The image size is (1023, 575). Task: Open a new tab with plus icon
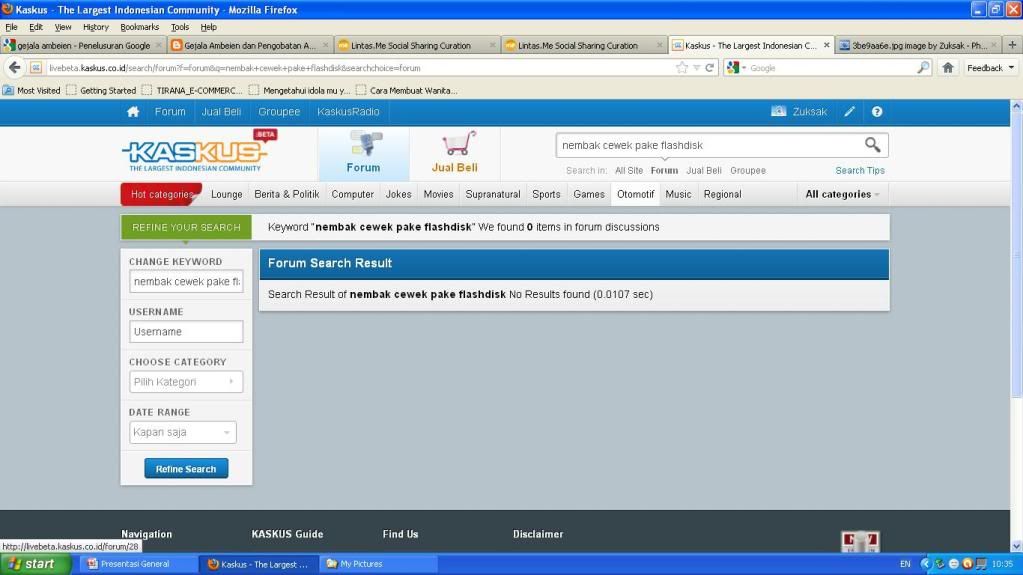[1012, 45]
